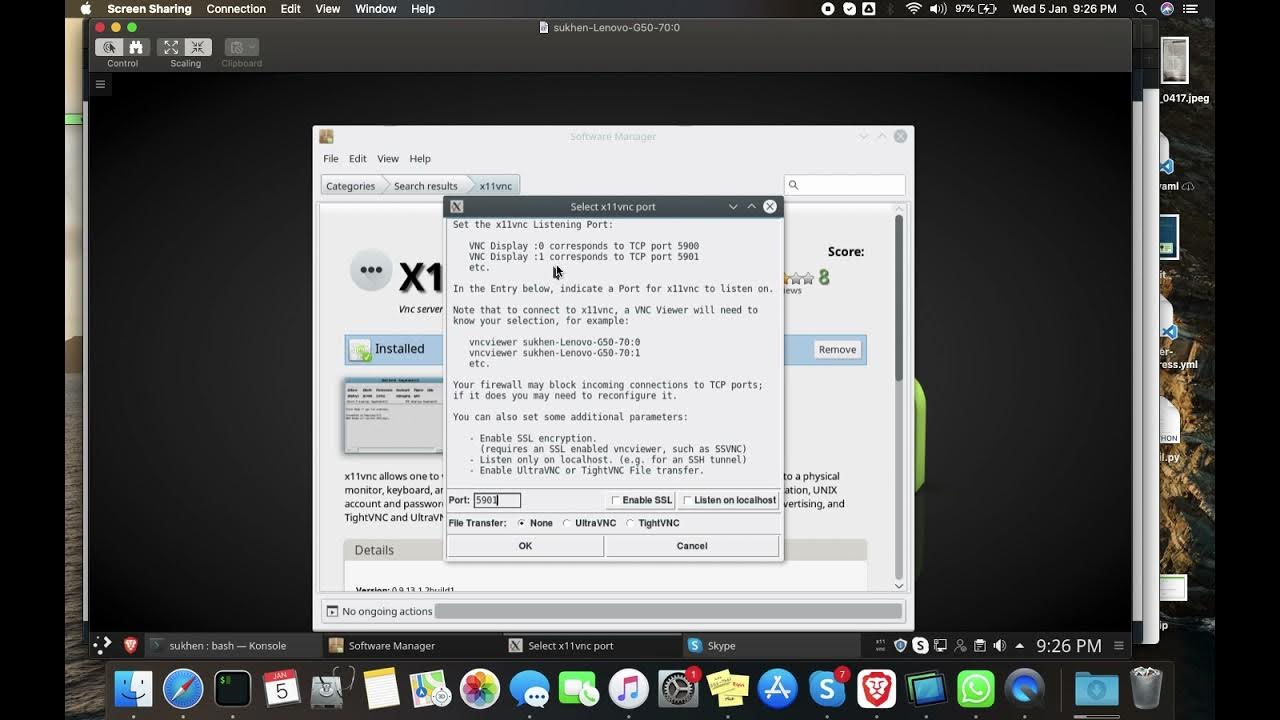Screen dimensions: 1280x720
Task: Click the remote tray volume icon
Action: click(x=1000, y=645)
